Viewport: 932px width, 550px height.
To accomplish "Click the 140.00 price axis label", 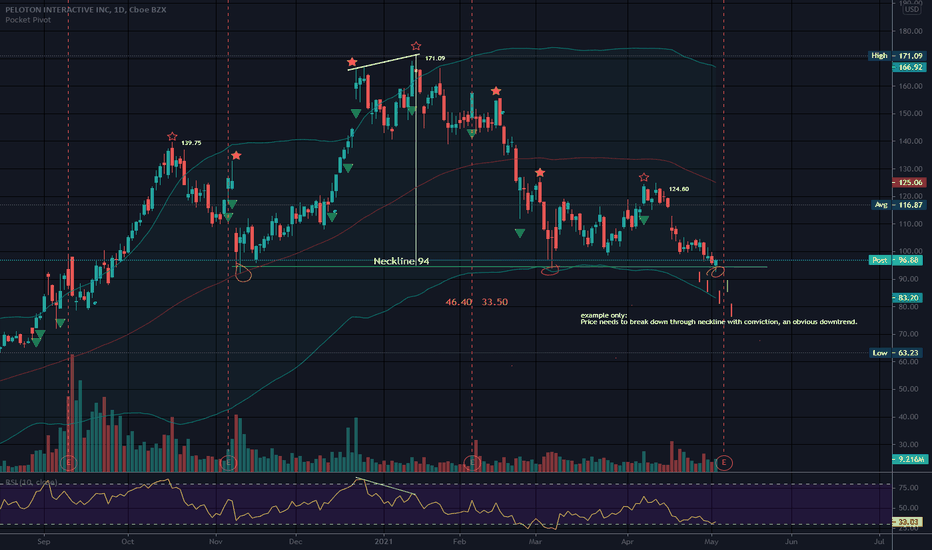I will [x=911, y=141].
